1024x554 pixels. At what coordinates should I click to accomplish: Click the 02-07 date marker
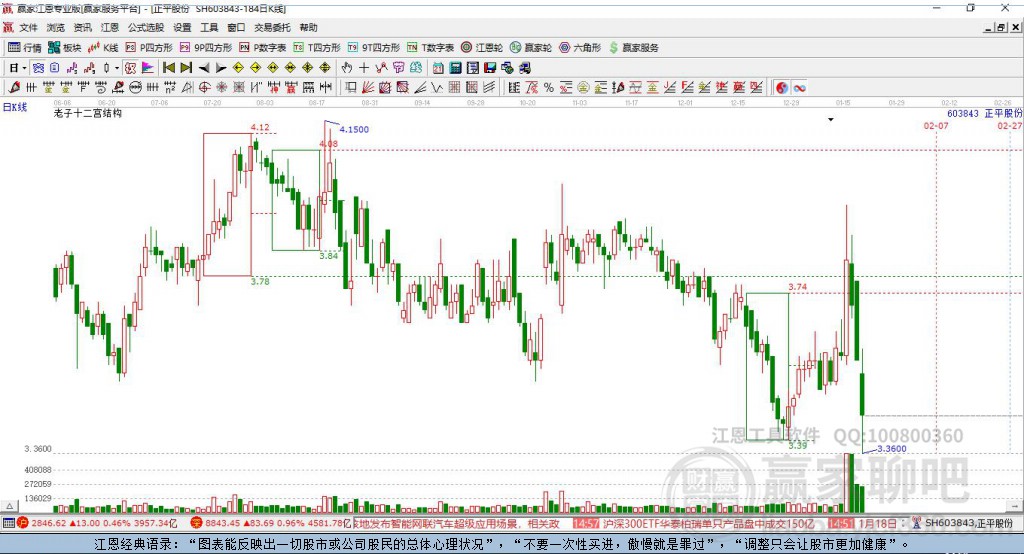pyautogui.click(x=936, y=125)
